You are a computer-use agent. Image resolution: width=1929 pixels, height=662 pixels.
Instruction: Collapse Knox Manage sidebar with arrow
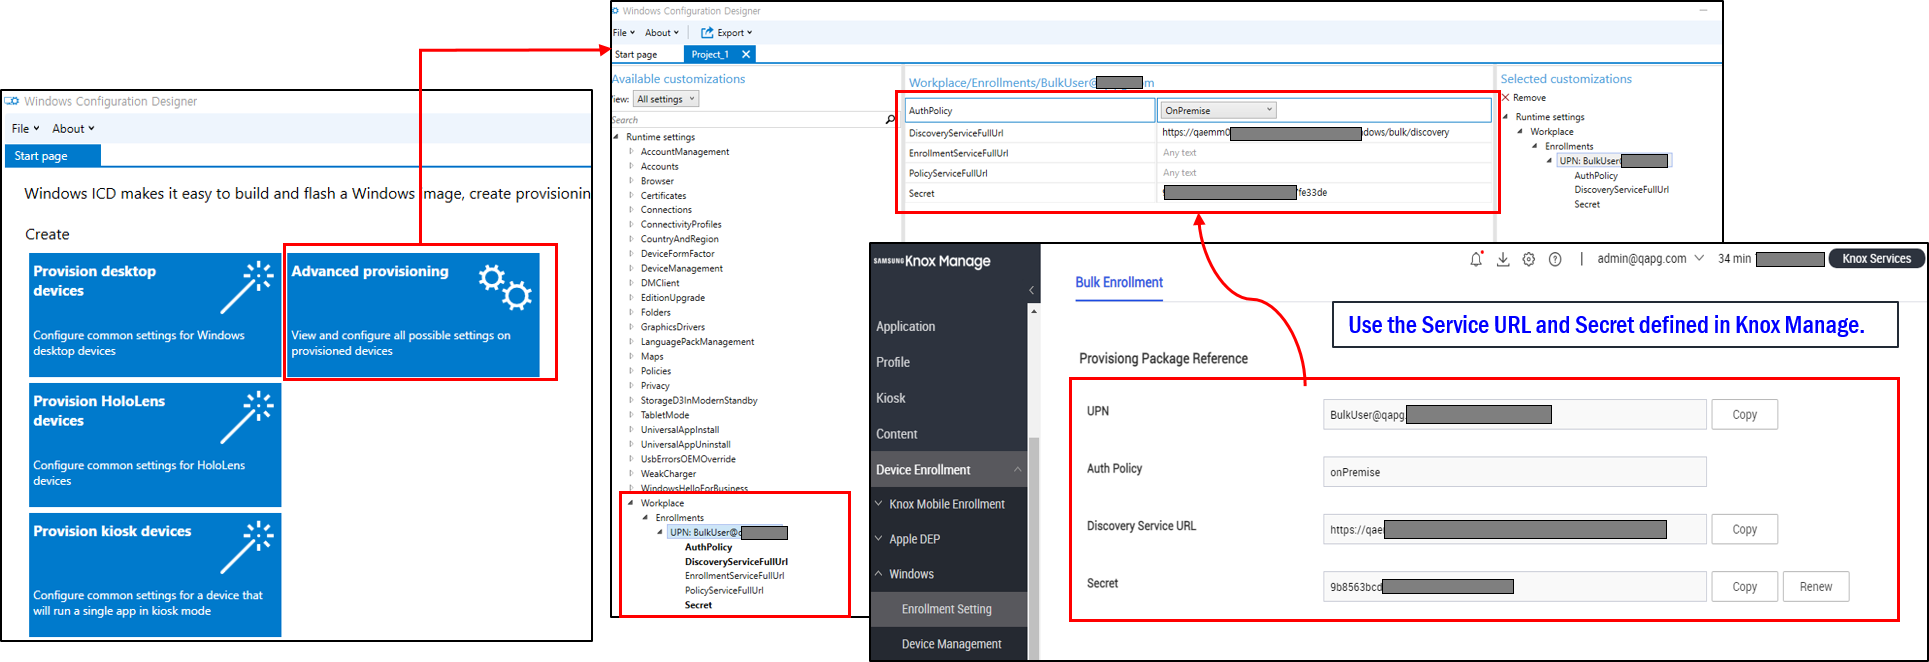click(1032, 290)
